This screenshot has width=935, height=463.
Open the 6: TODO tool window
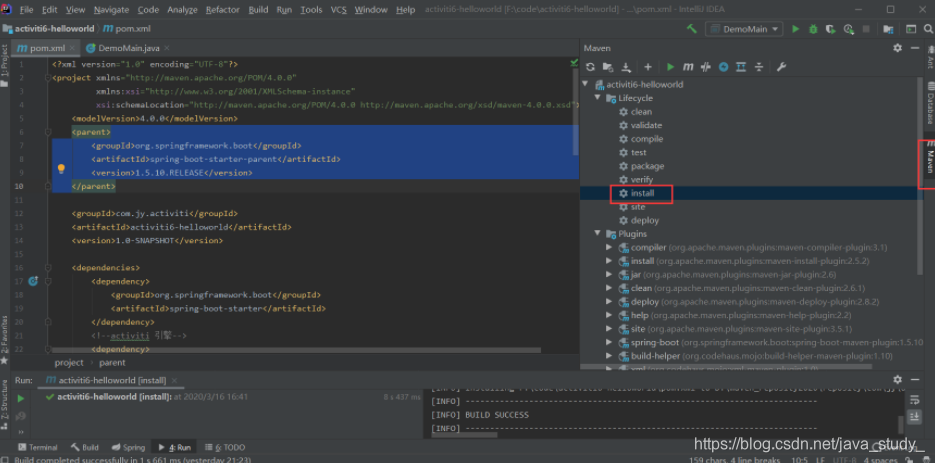tap(225, 447)
